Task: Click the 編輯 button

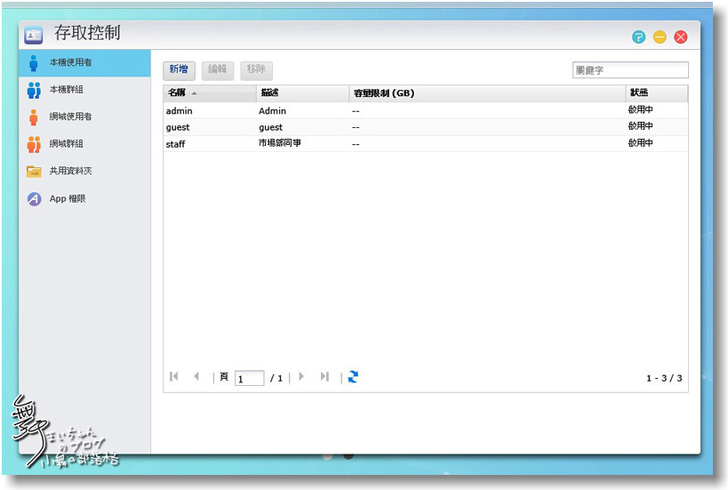Action: point(216,70)
